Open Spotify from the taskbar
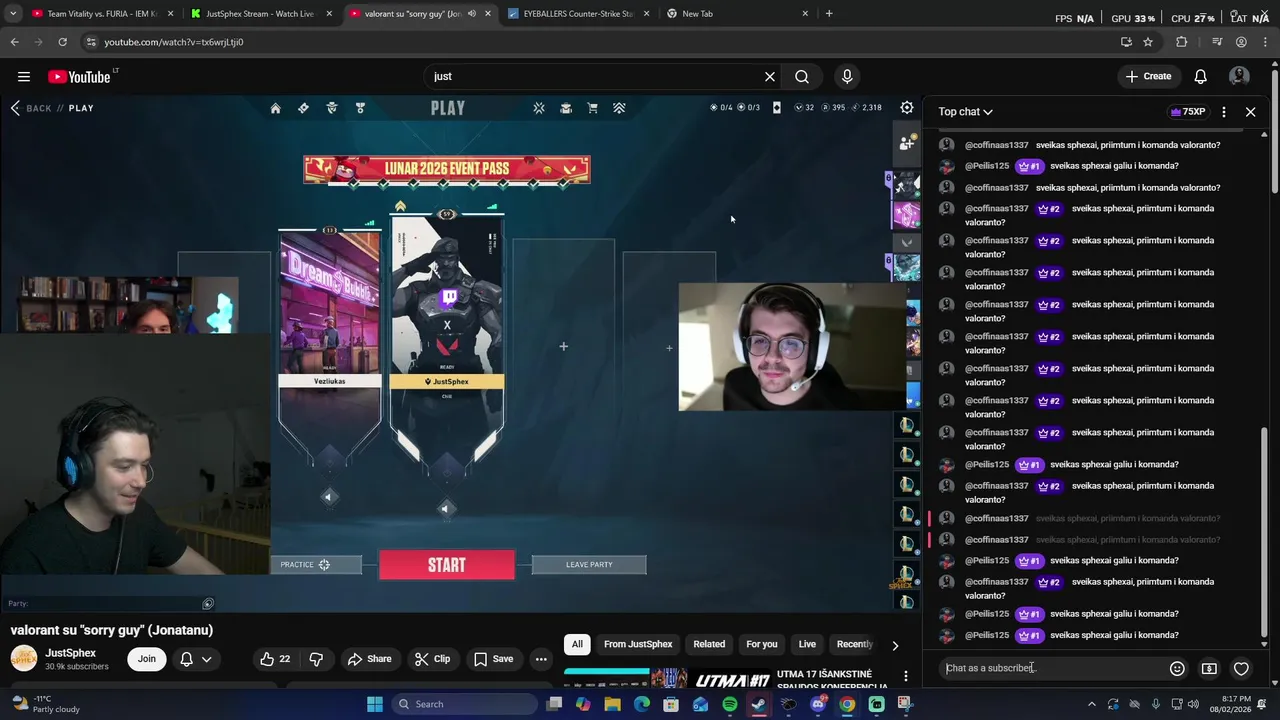Viewport: 1280px width, 720px height. (730, 704)
